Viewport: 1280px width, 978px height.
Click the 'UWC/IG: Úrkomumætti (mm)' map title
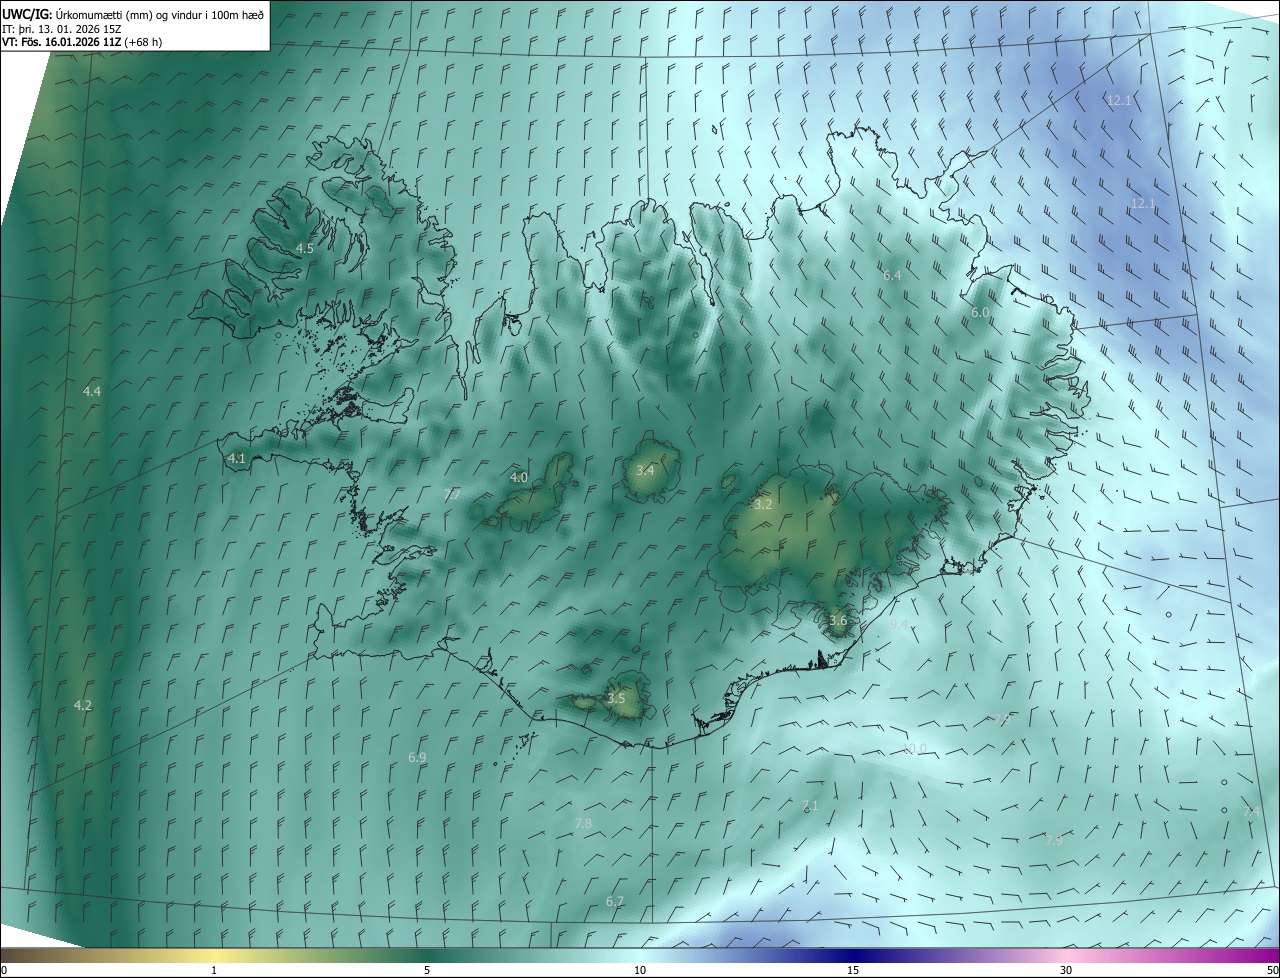click(x=133, y=14)
